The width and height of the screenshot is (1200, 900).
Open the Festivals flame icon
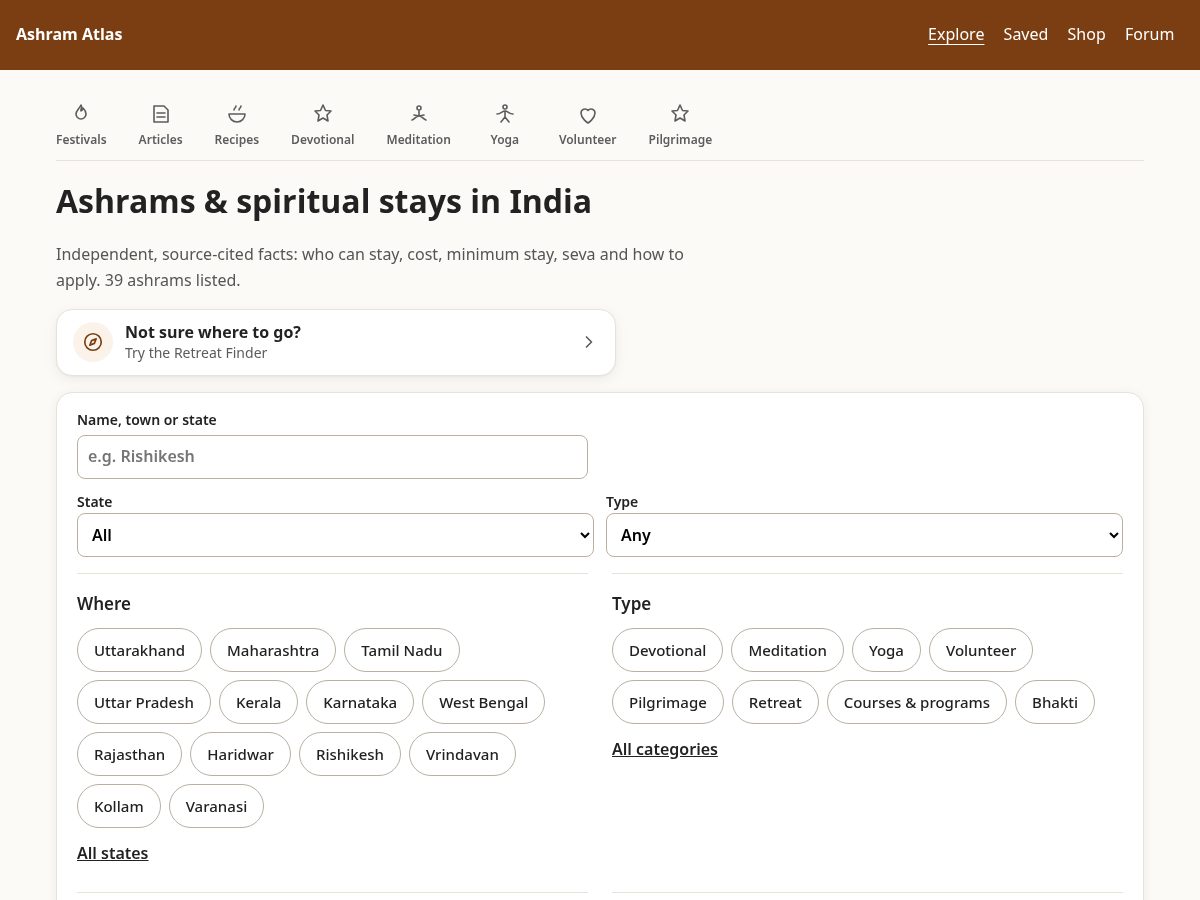[x=81, y=113]
